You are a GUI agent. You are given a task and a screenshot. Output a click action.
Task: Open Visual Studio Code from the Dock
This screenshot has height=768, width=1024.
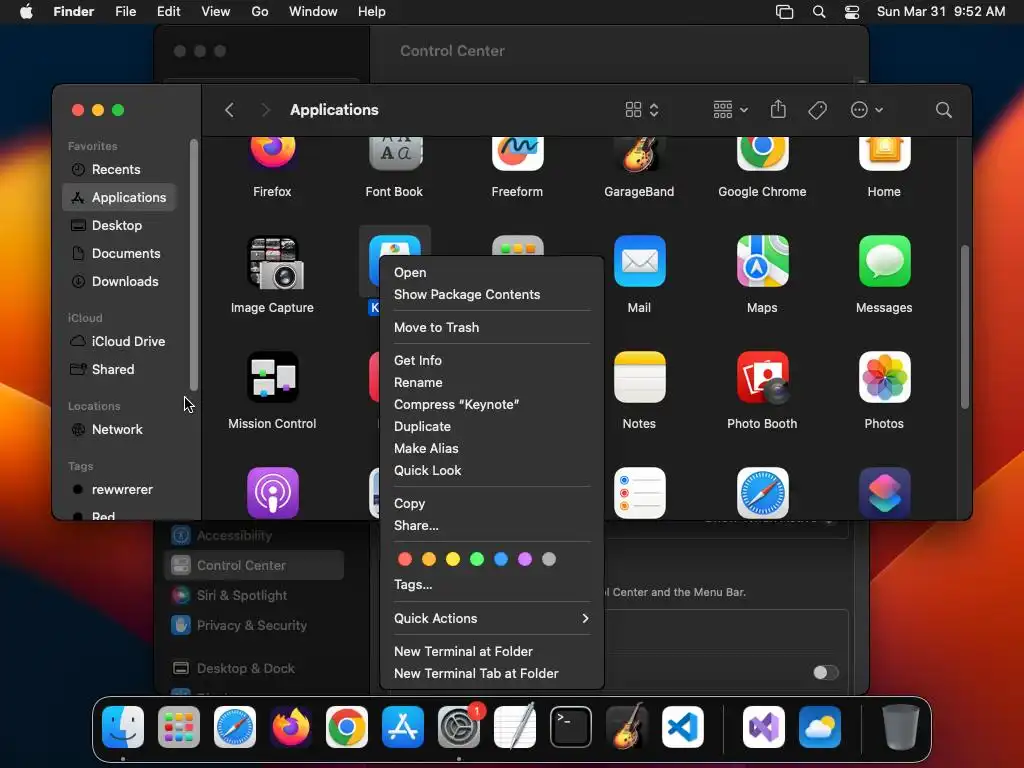(x=682, y=727)
